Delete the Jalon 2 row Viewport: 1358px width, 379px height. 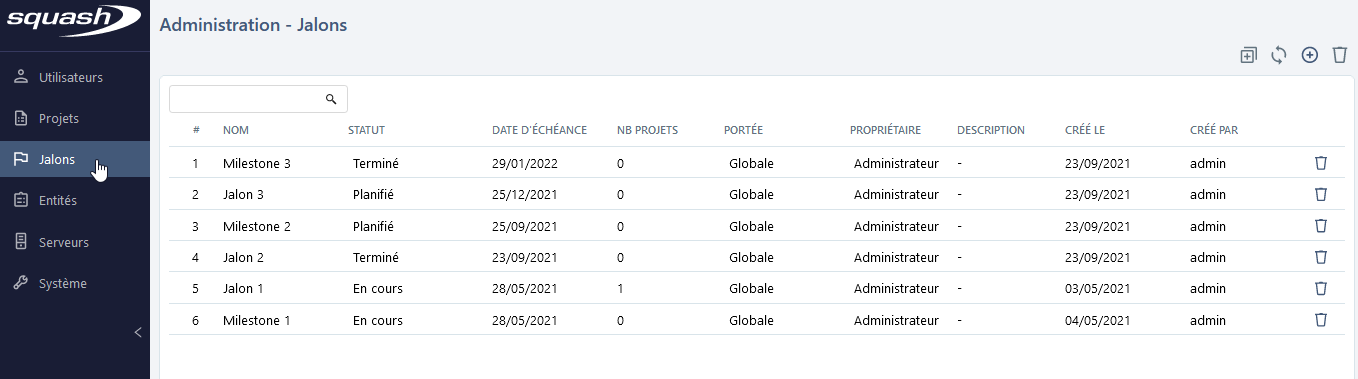(1320, 257)
